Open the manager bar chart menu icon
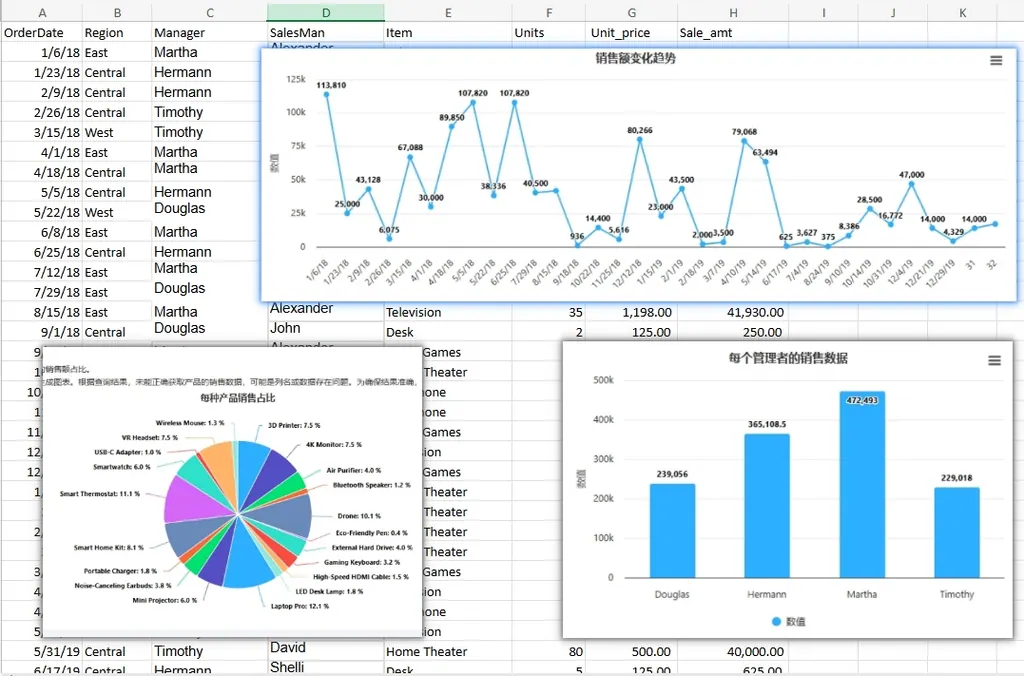1024x676 pixels. [x=994, y=361]
